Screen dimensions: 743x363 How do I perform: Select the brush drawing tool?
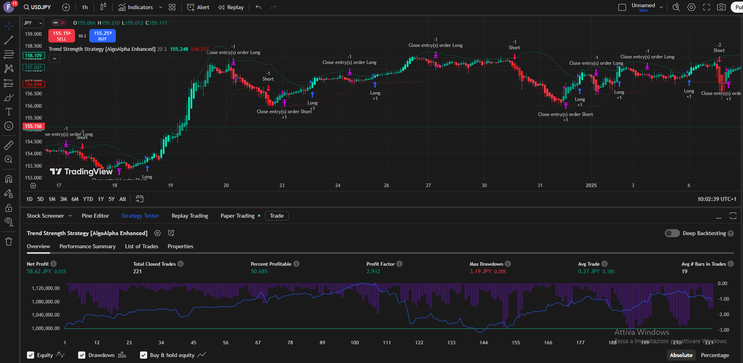coord(9,98)
